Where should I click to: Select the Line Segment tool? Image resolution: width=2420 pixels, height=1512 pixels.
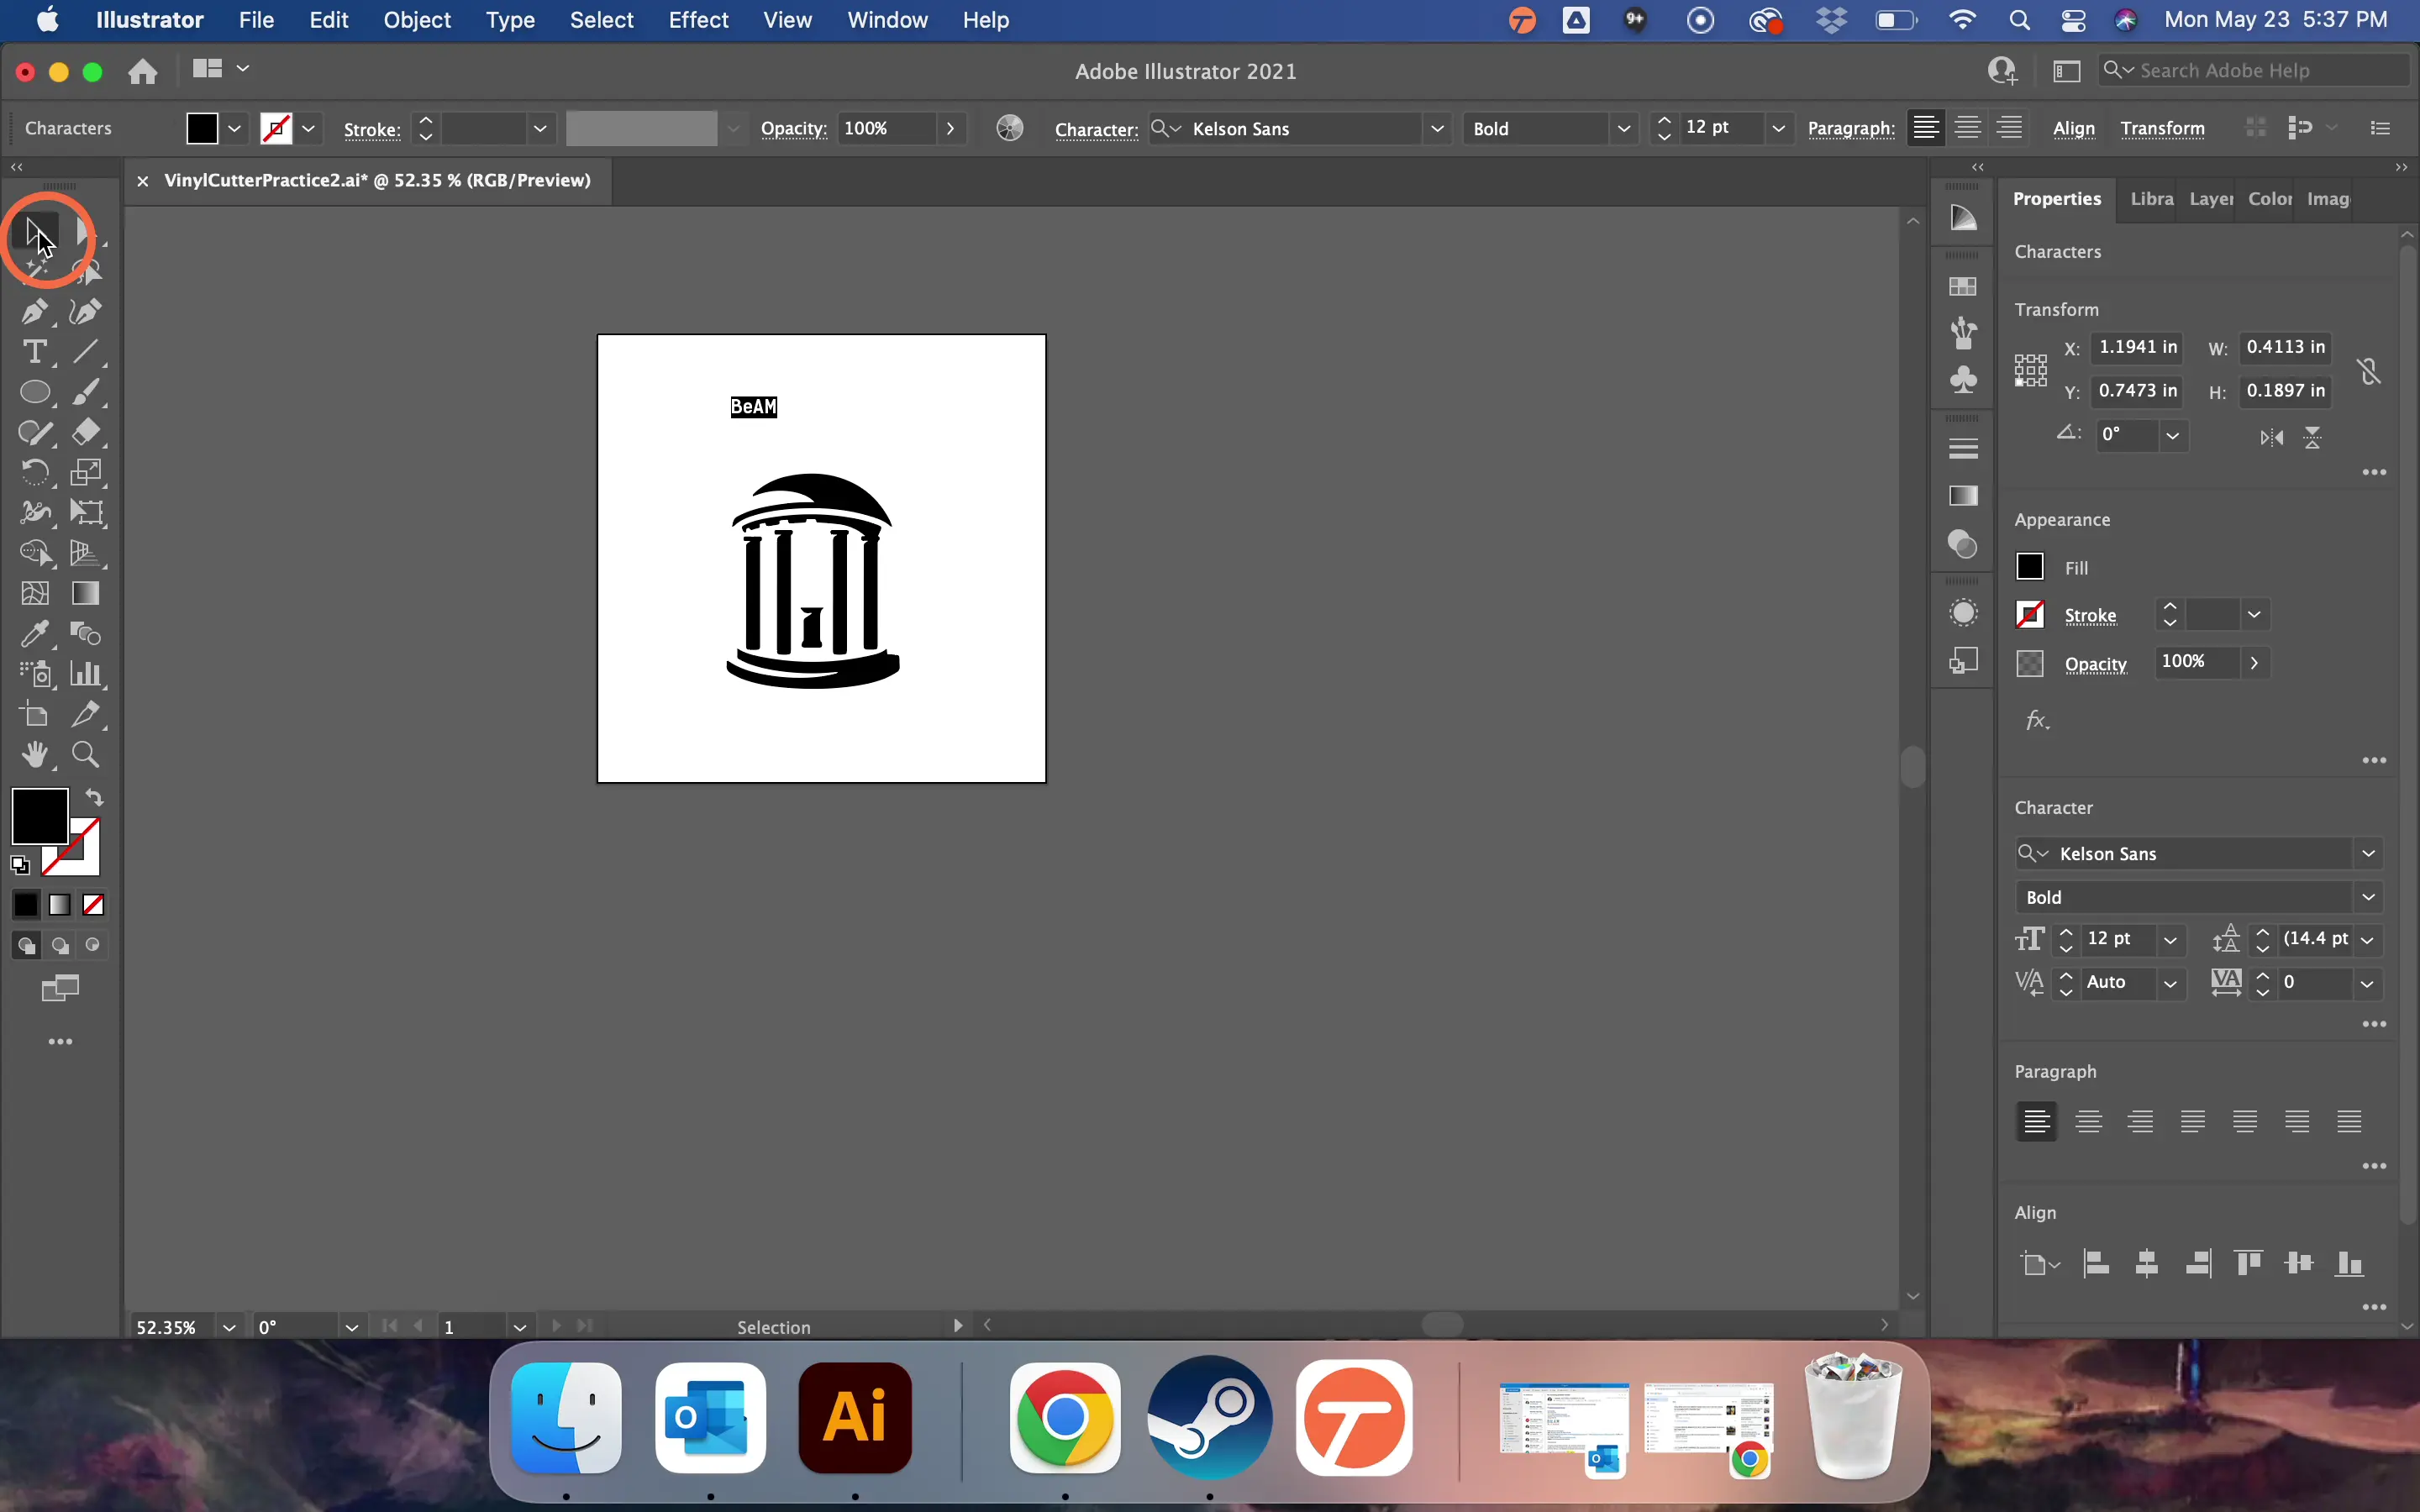click(x=86, y=352)
